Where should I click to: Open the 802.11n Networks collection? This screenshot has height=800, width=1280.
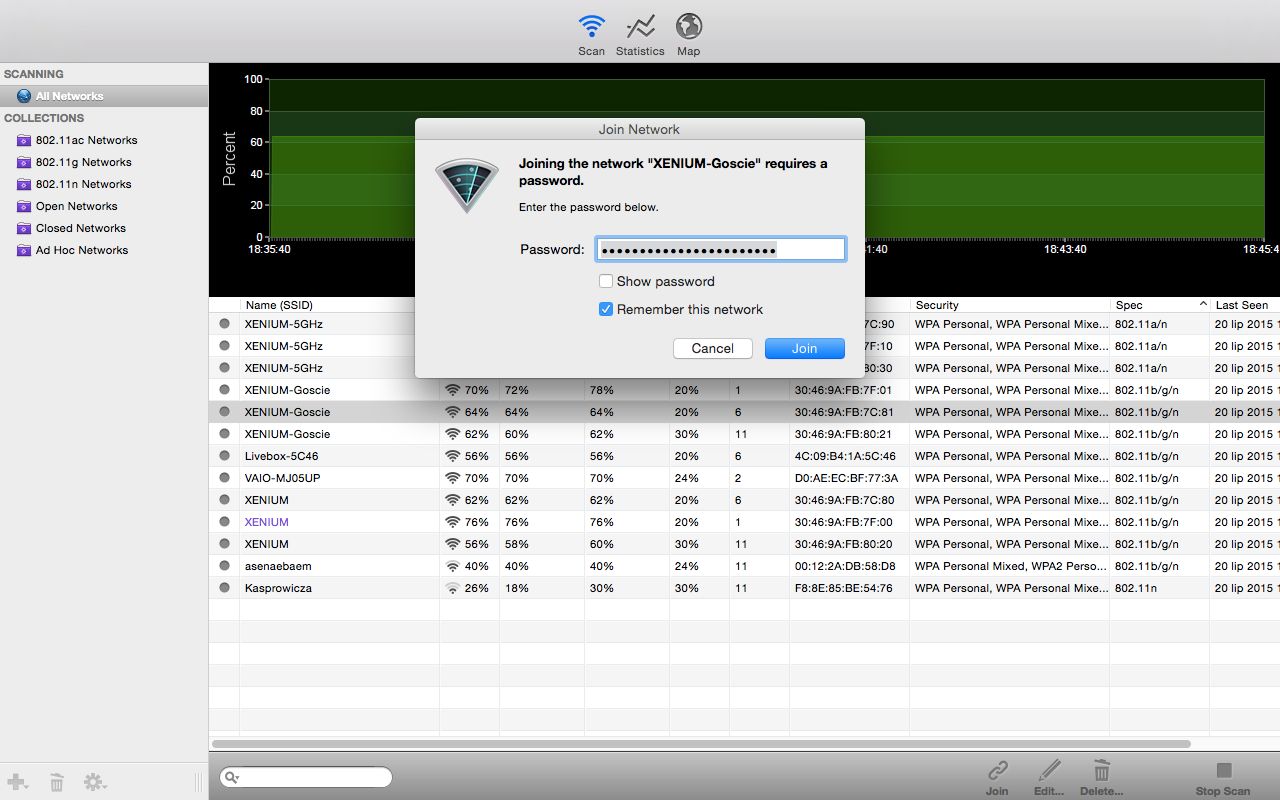83,184
